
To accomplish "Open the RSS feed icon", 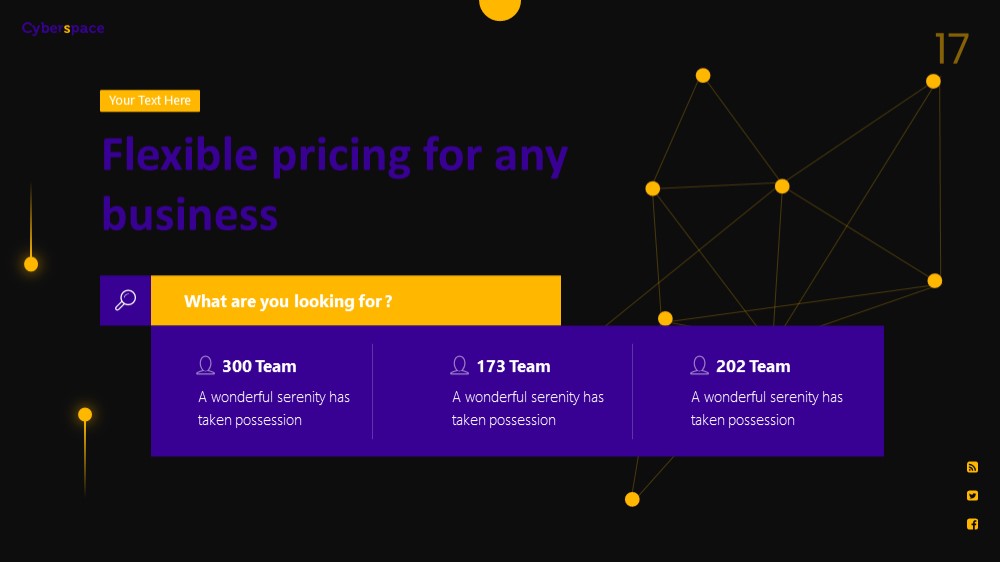I will point(972,467).
